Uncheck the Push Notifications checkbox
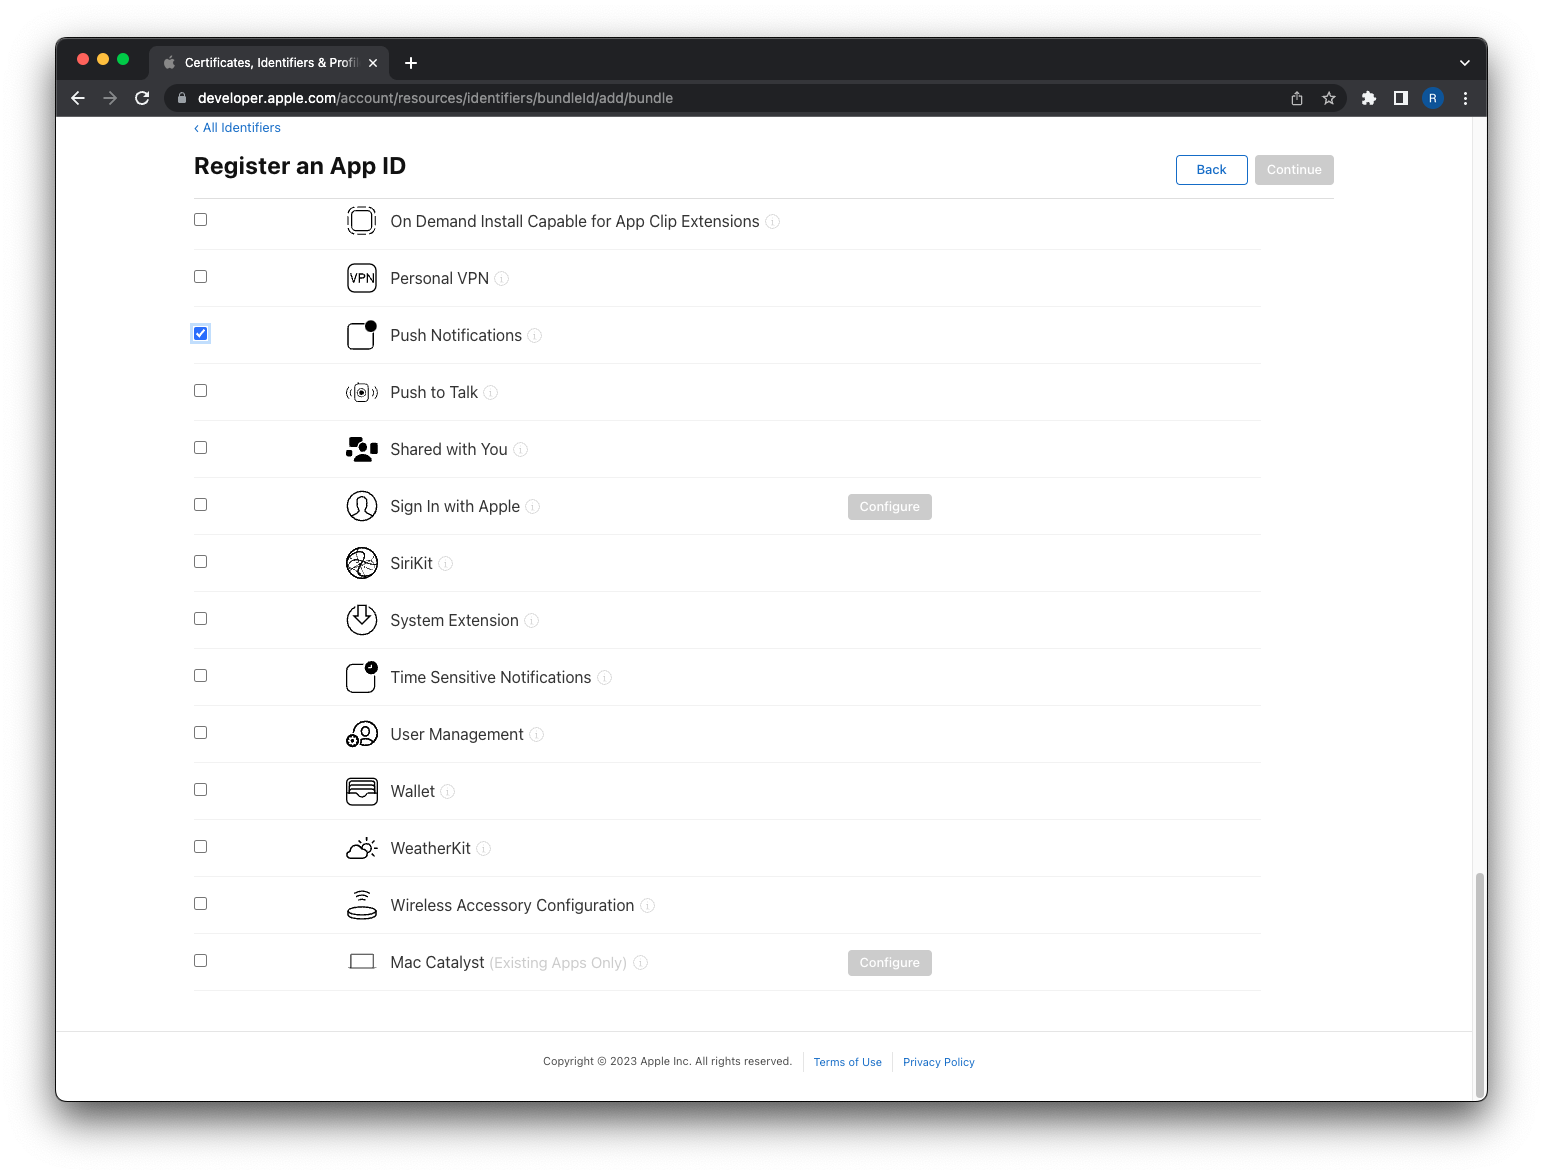Viewport: 1543px width, 1175px height. pyautogui.click(x=200, y=333)
